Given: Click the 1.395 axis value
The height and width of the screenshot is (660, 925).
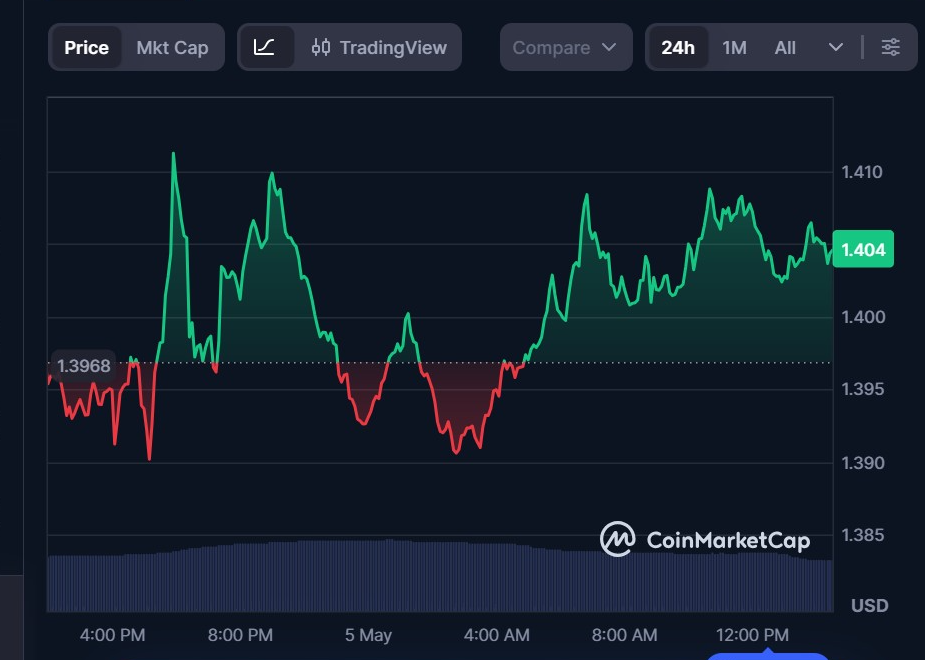Looking at the screenshot, I should click(x=862, y=389).
